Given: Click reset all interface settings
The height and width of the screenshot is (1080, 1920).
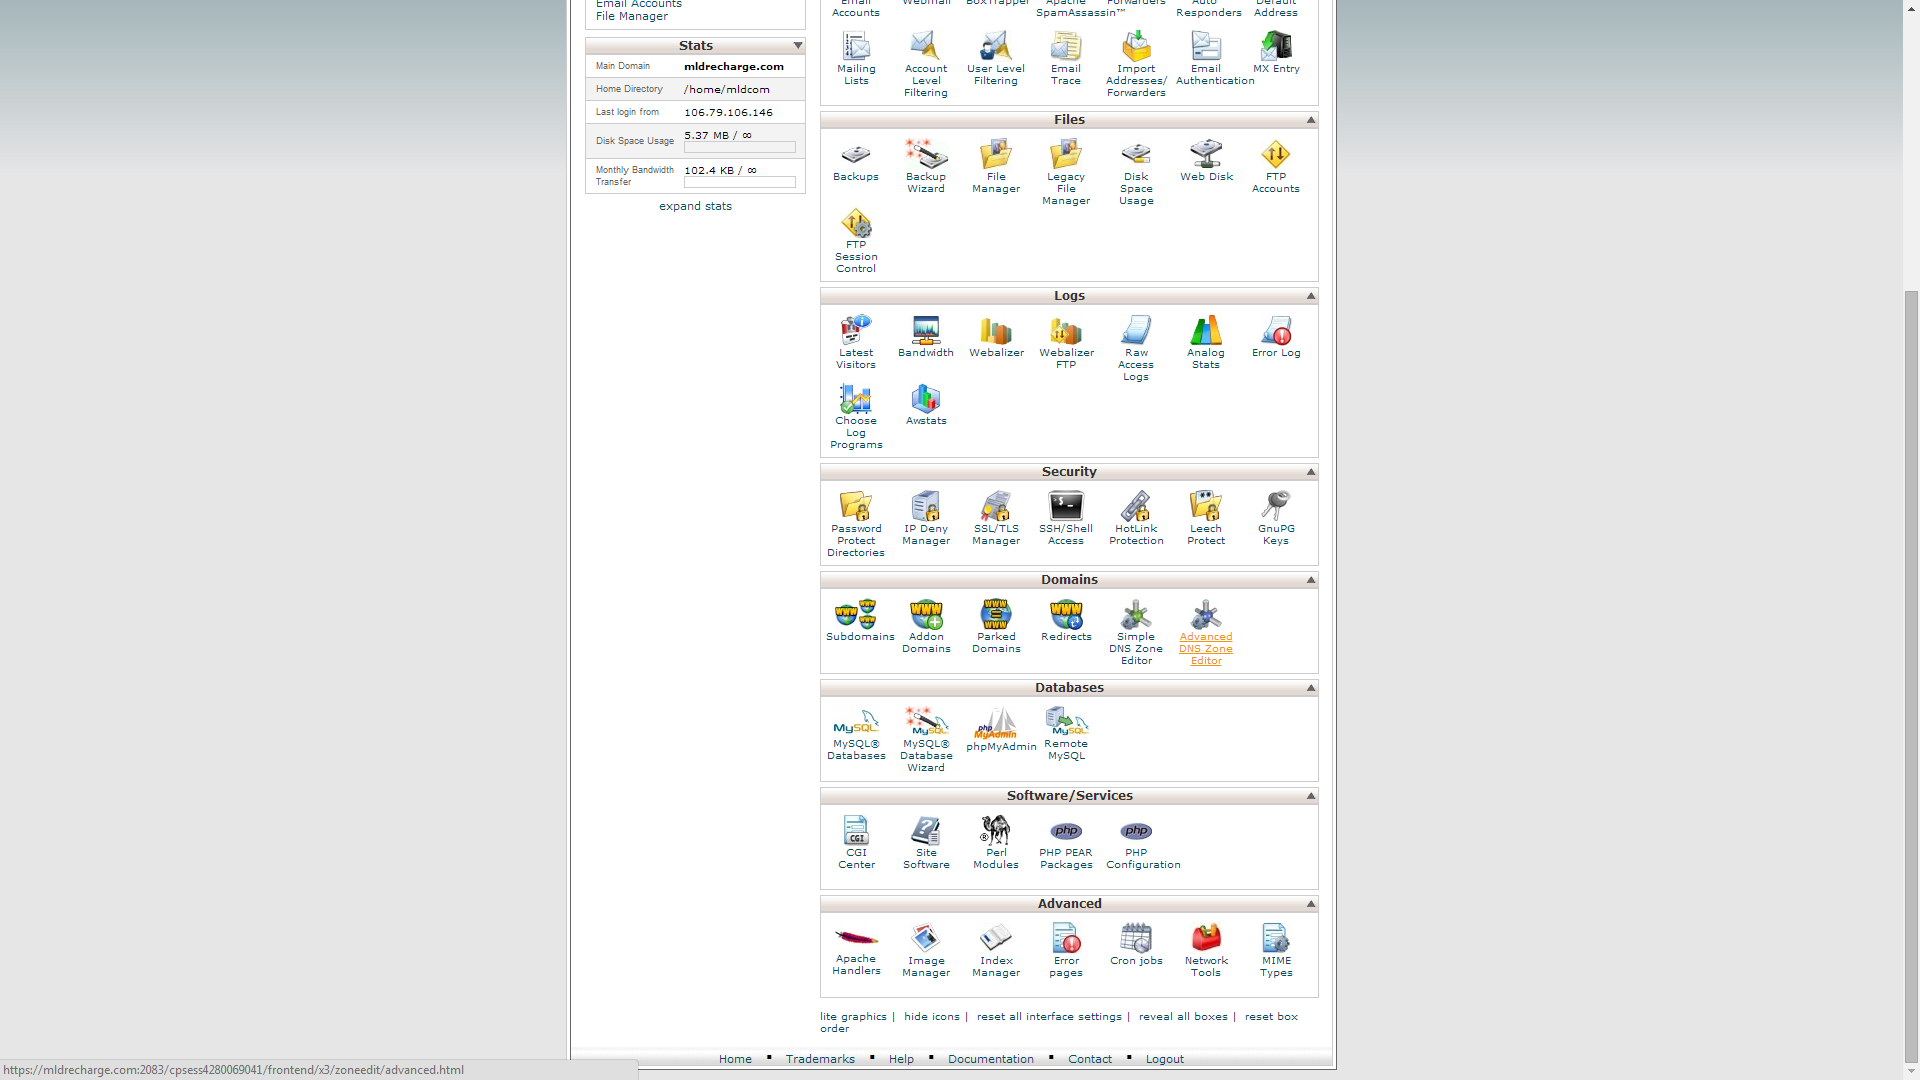Looking at the screenshot, I should [1050, 1015].
